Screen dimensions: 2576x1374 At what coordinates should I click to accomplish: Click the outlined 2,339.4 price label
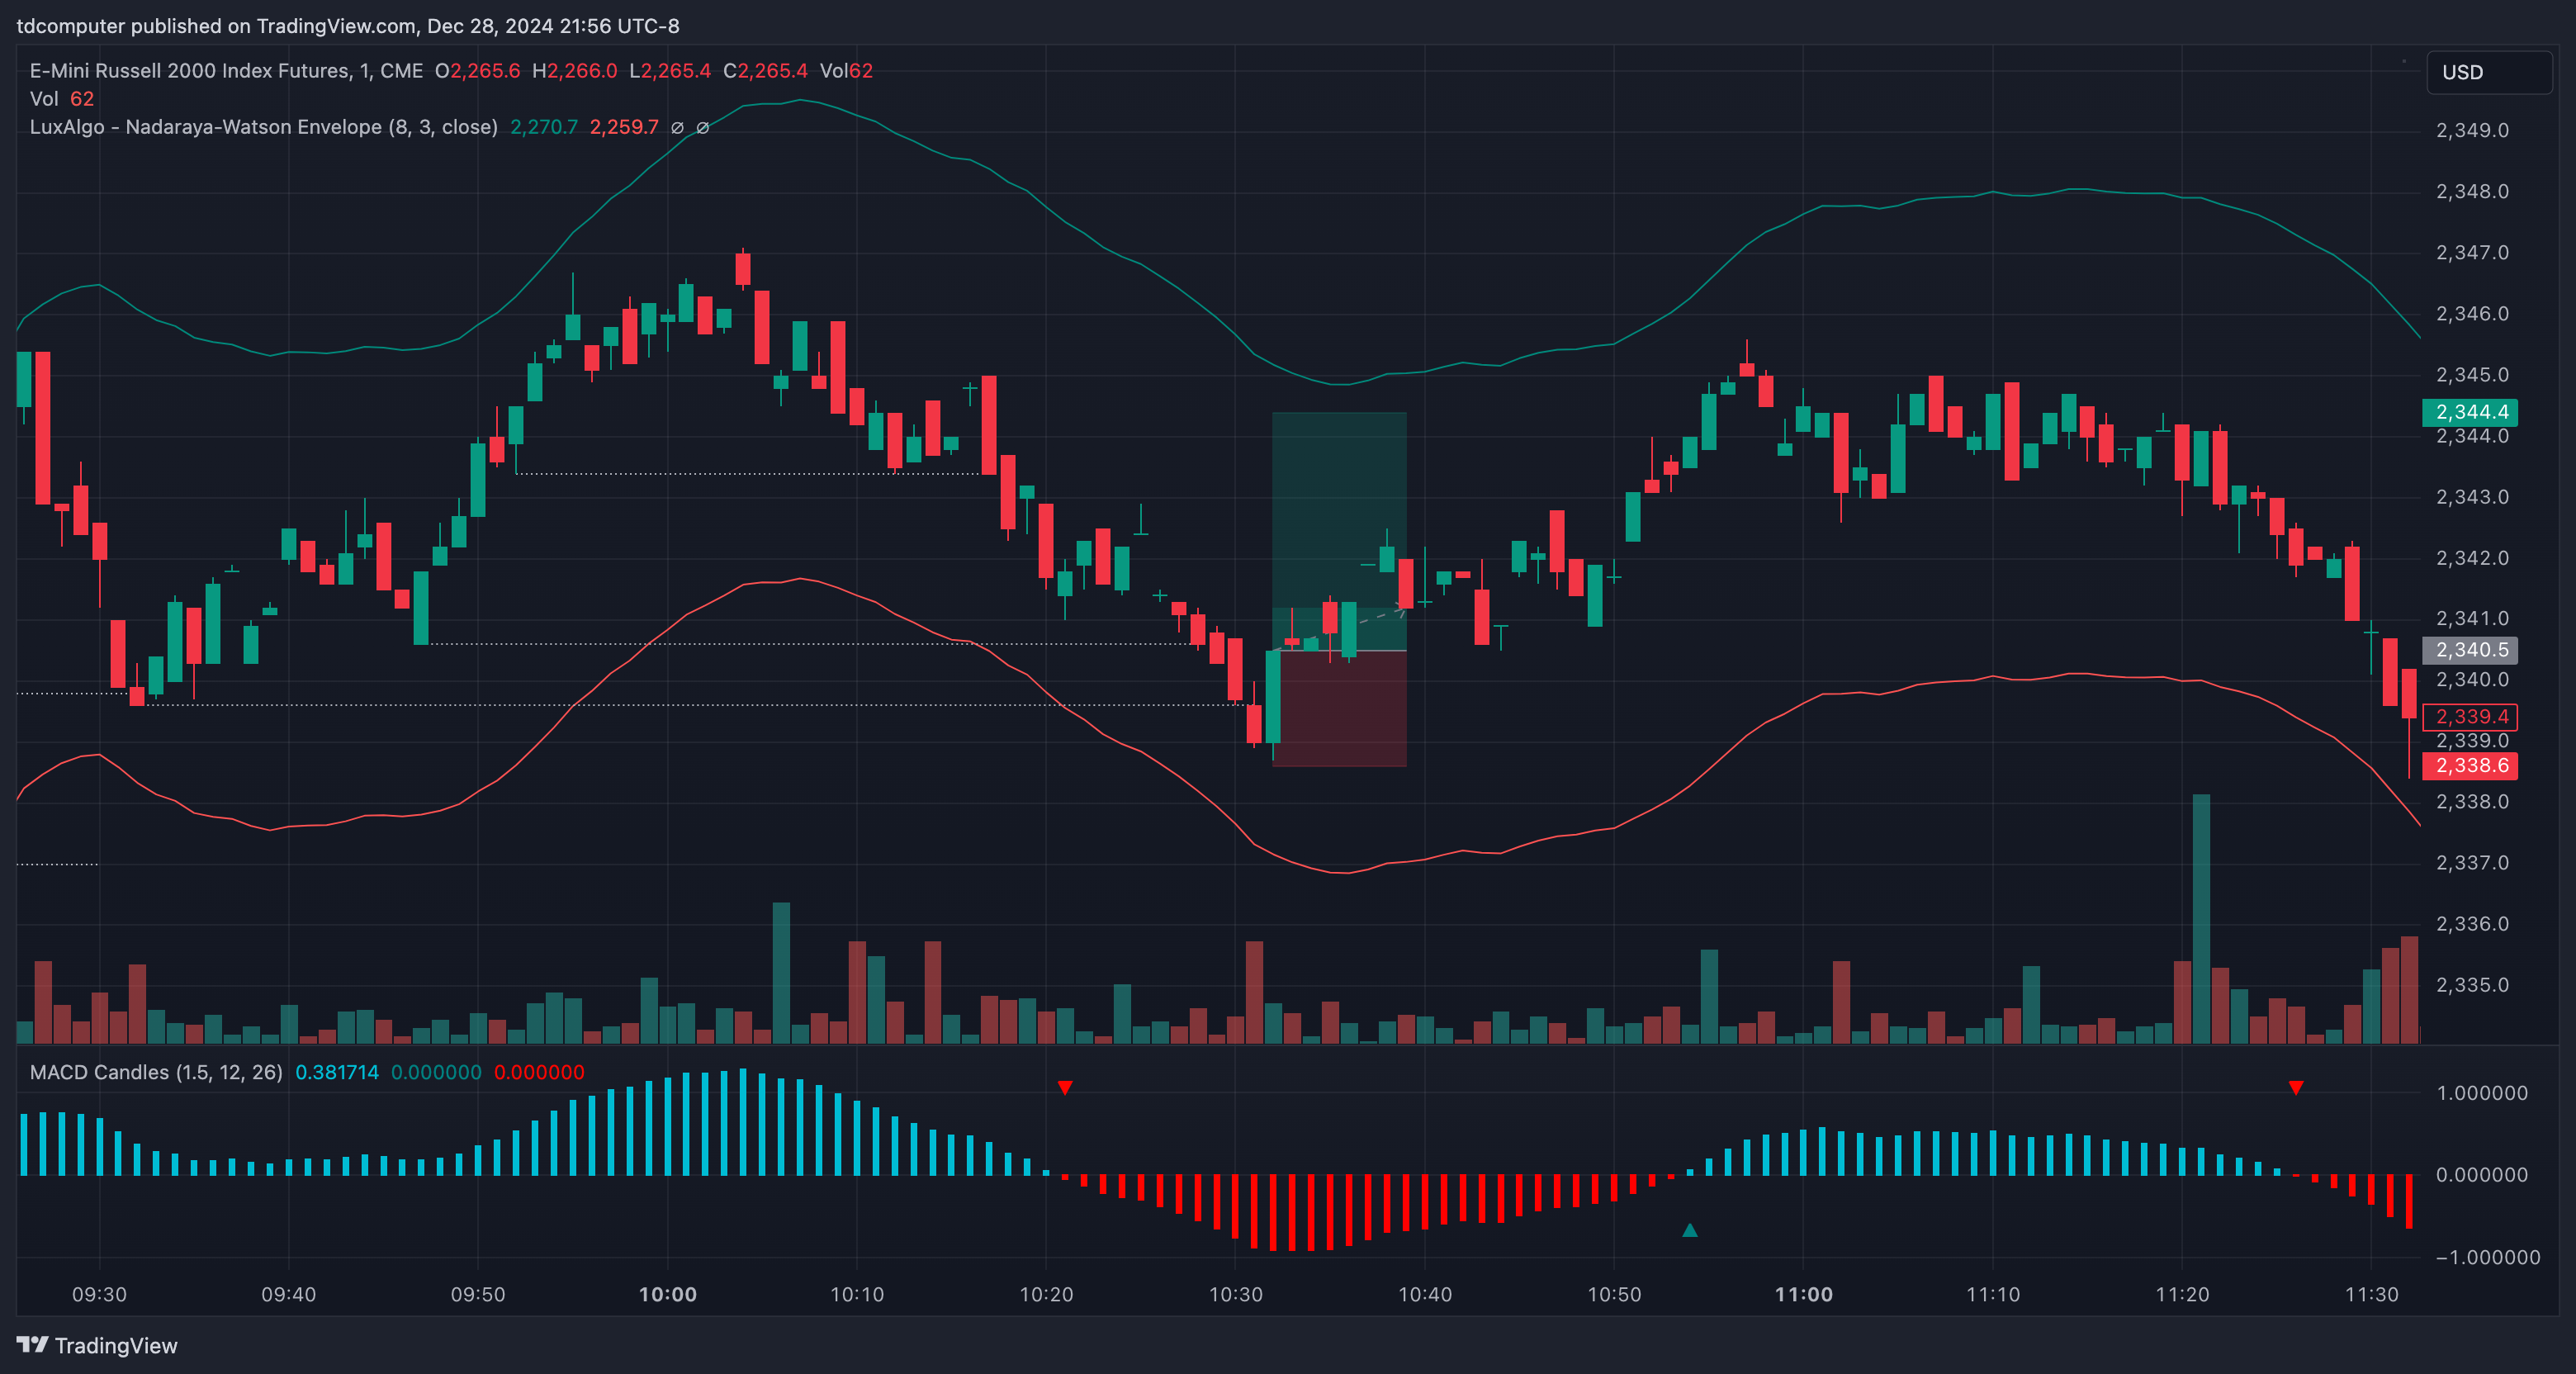coord(2470,717)
